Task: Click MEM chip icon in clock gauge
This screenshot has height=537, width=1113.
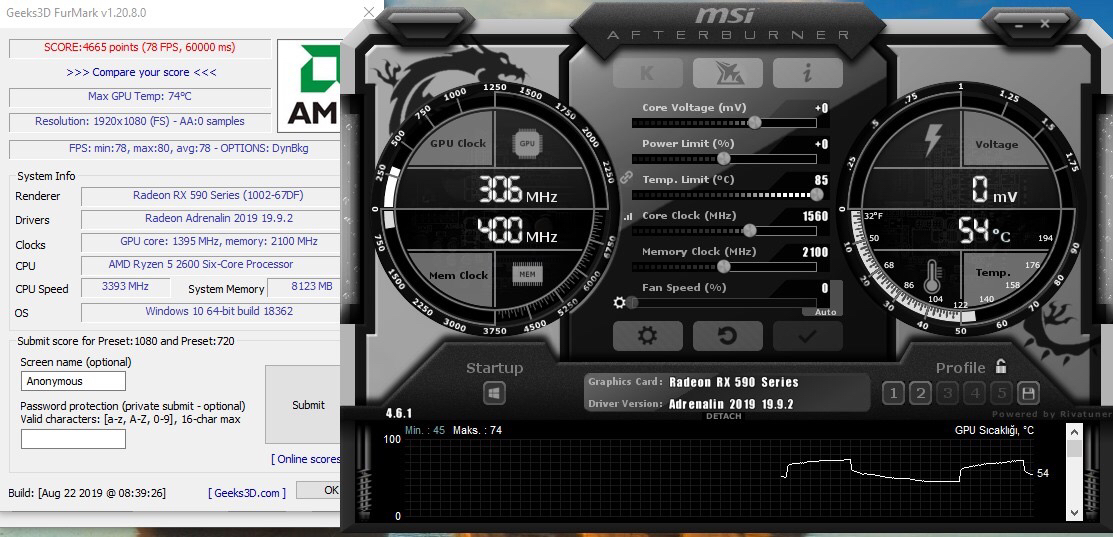Action: tap(527, 274)
